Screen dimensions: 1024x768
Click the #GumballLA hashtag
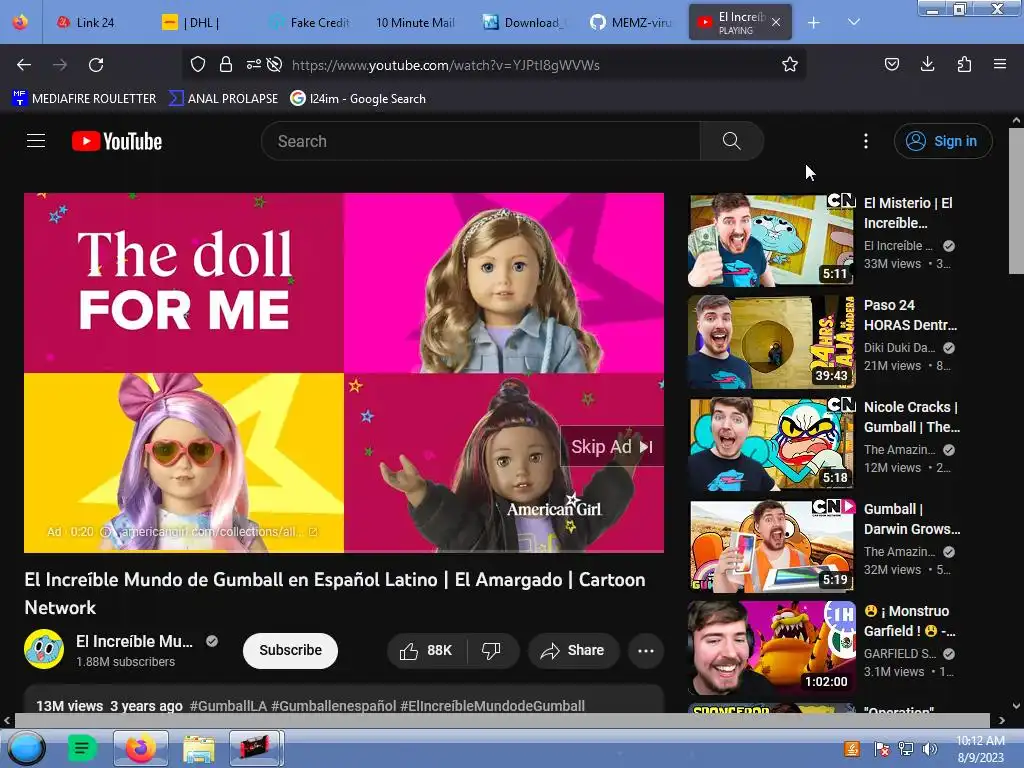[x=228, y=706]
